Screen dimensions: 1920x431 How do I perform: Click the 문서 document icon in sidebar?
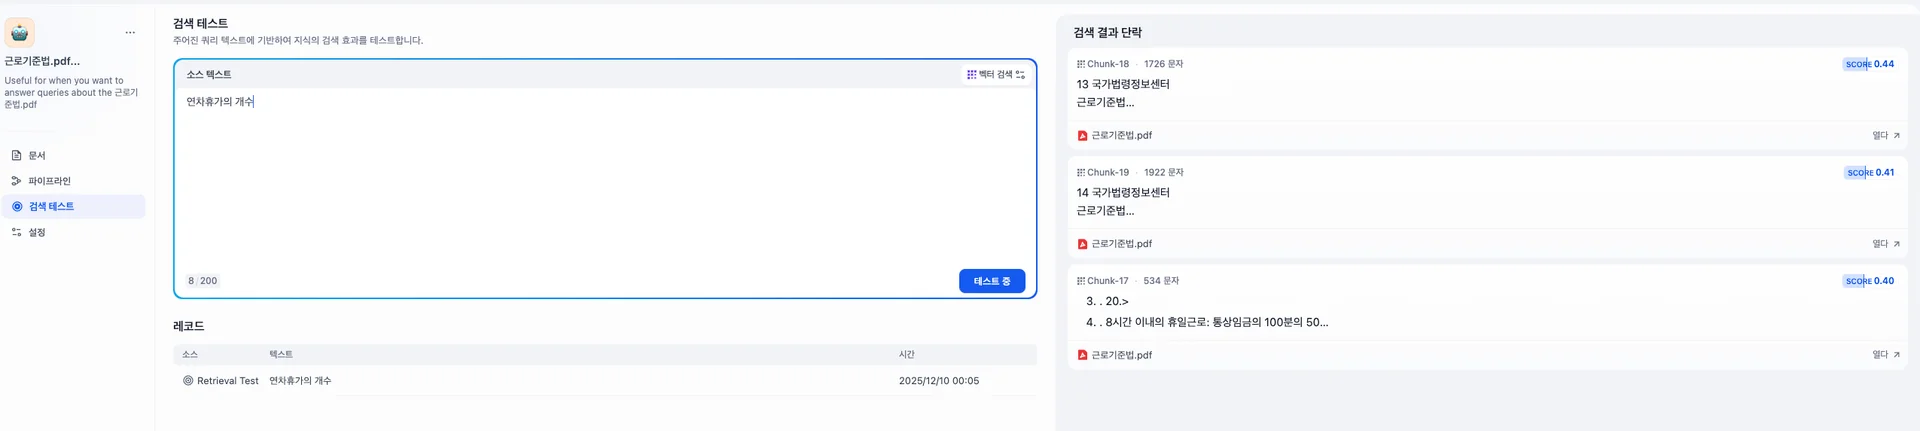(16, 156)
